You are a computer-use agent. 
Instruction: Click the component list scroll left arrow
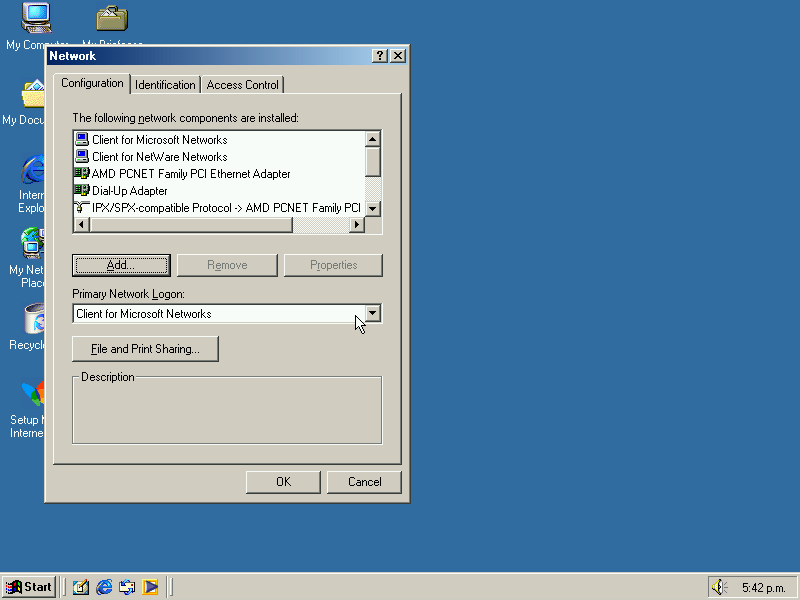(x=82, y=224)
